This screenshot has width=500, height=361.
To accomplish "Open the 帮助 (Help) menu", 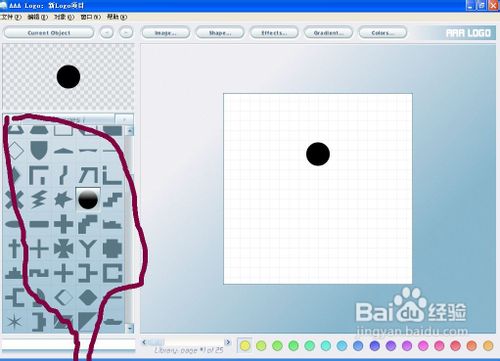I will coord(117,17).
